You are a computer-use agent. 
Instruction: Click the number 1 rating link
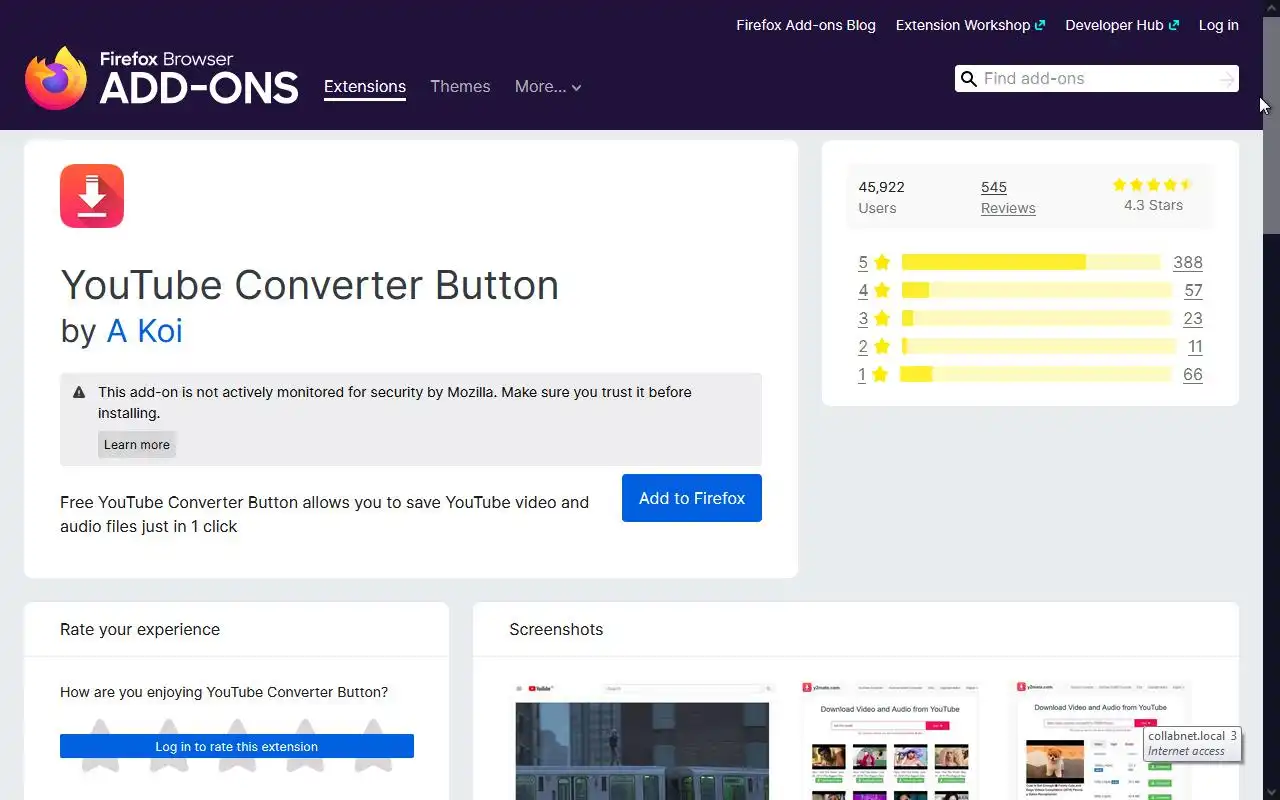862,375
